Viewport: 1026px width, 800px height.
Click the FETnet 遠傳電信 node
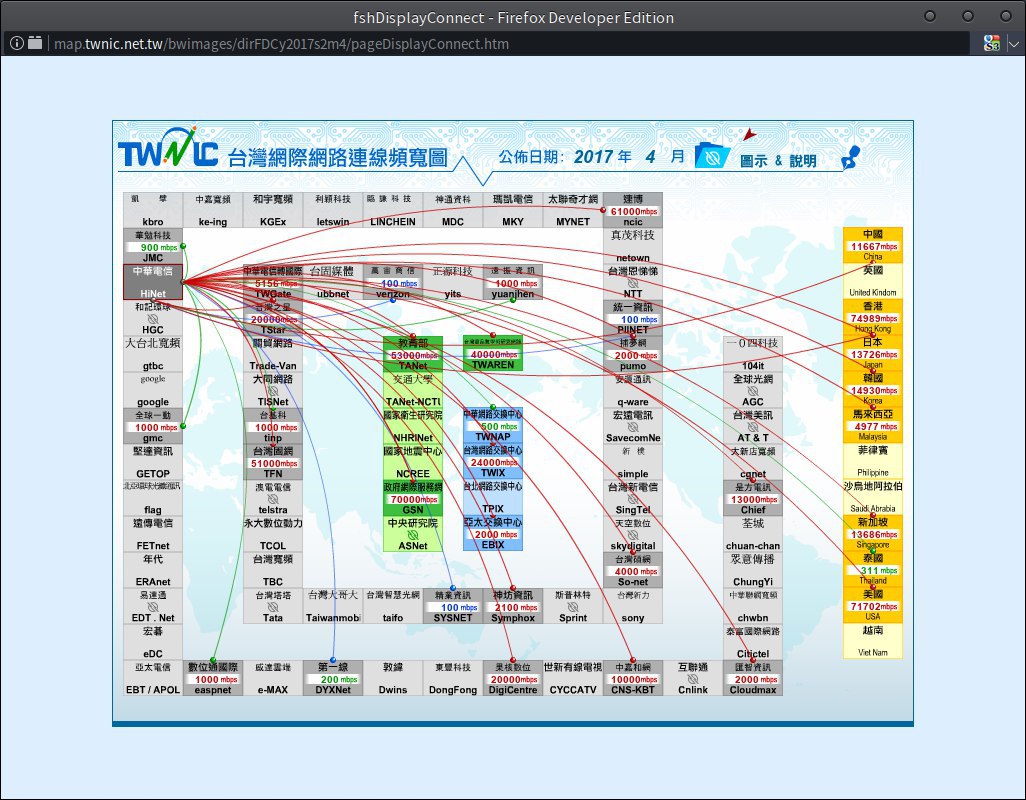point(153,534)
